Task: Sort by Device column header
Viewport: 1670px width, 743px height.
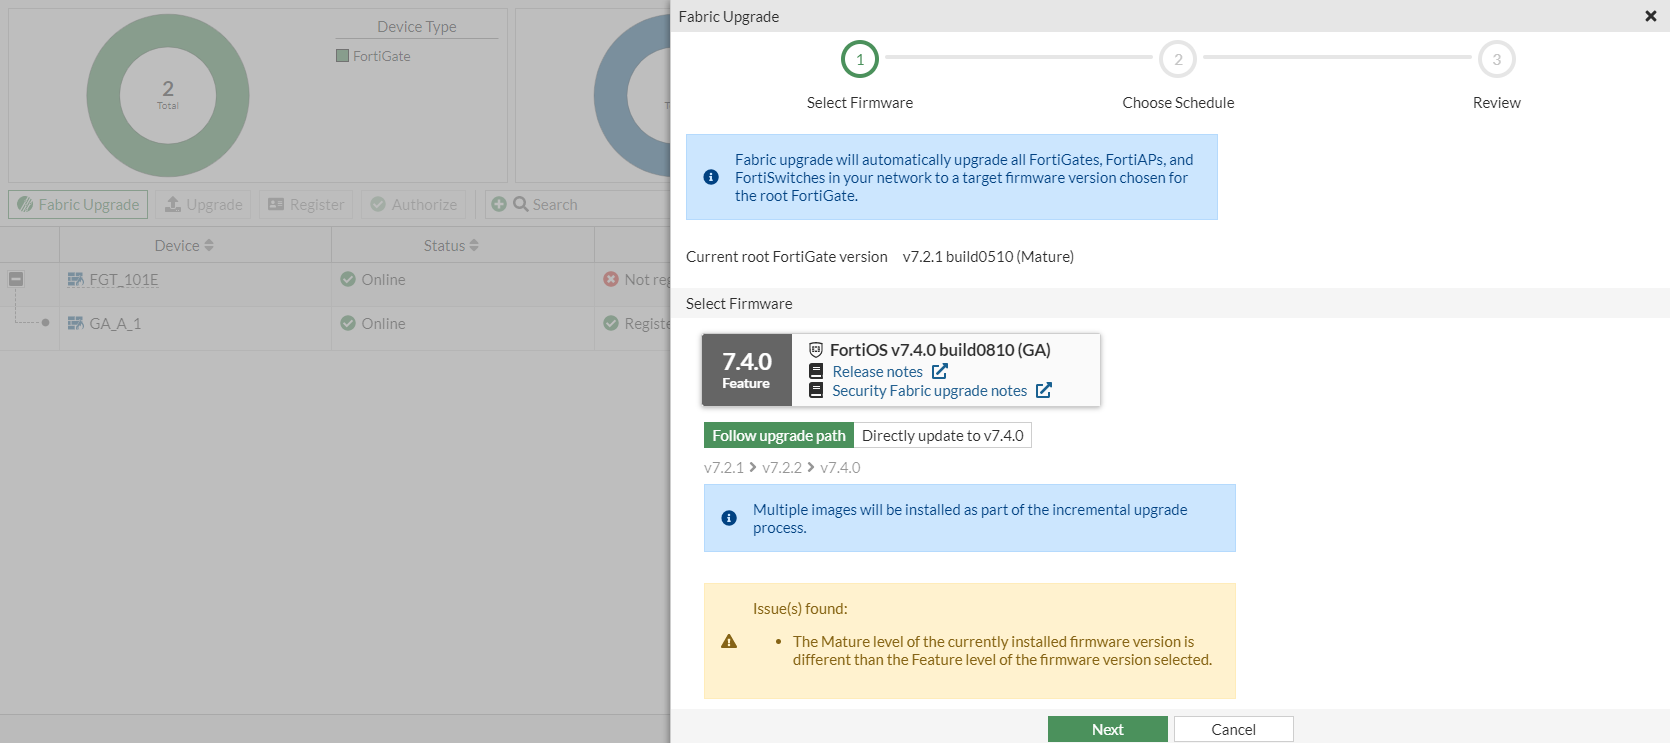Action: click(x=184, y=245)
